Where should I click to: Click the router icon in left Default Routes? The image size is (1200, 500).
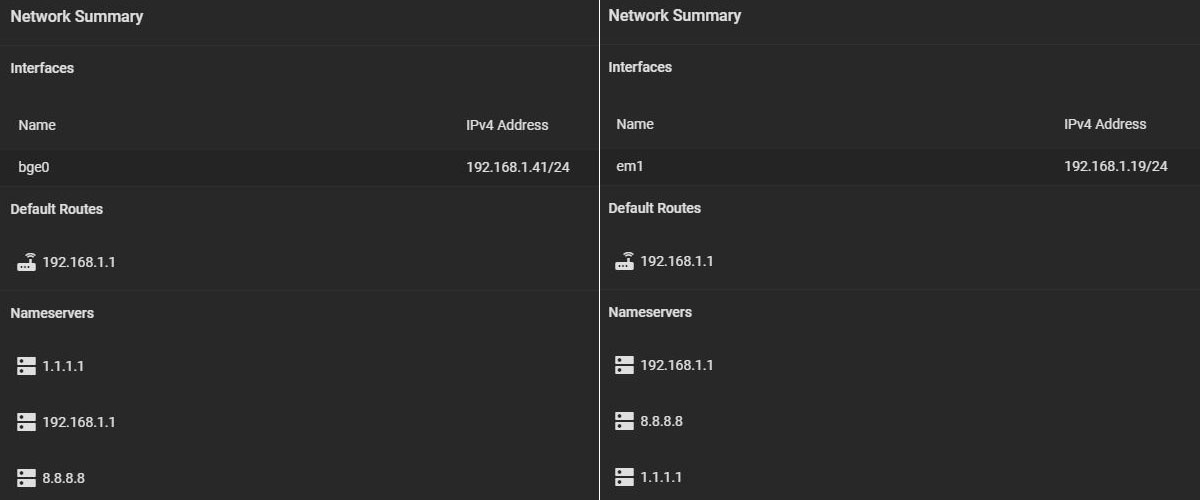(x=27, y=262)
